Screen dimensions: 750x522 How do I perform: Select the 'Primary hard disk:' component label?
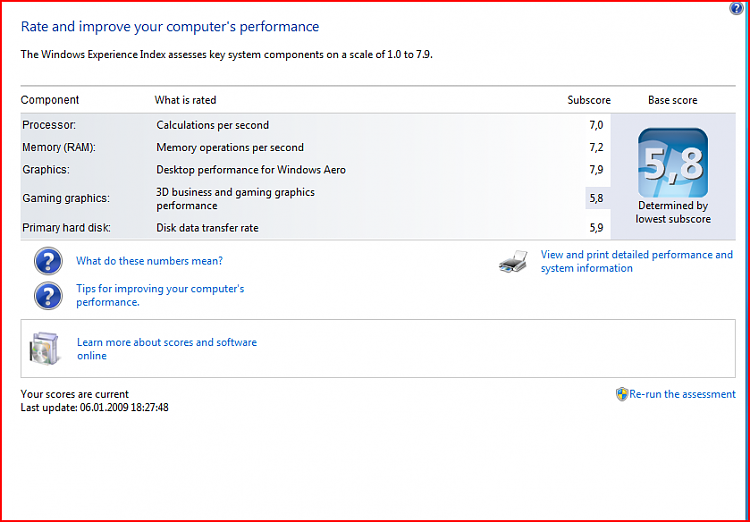(66, 228)
